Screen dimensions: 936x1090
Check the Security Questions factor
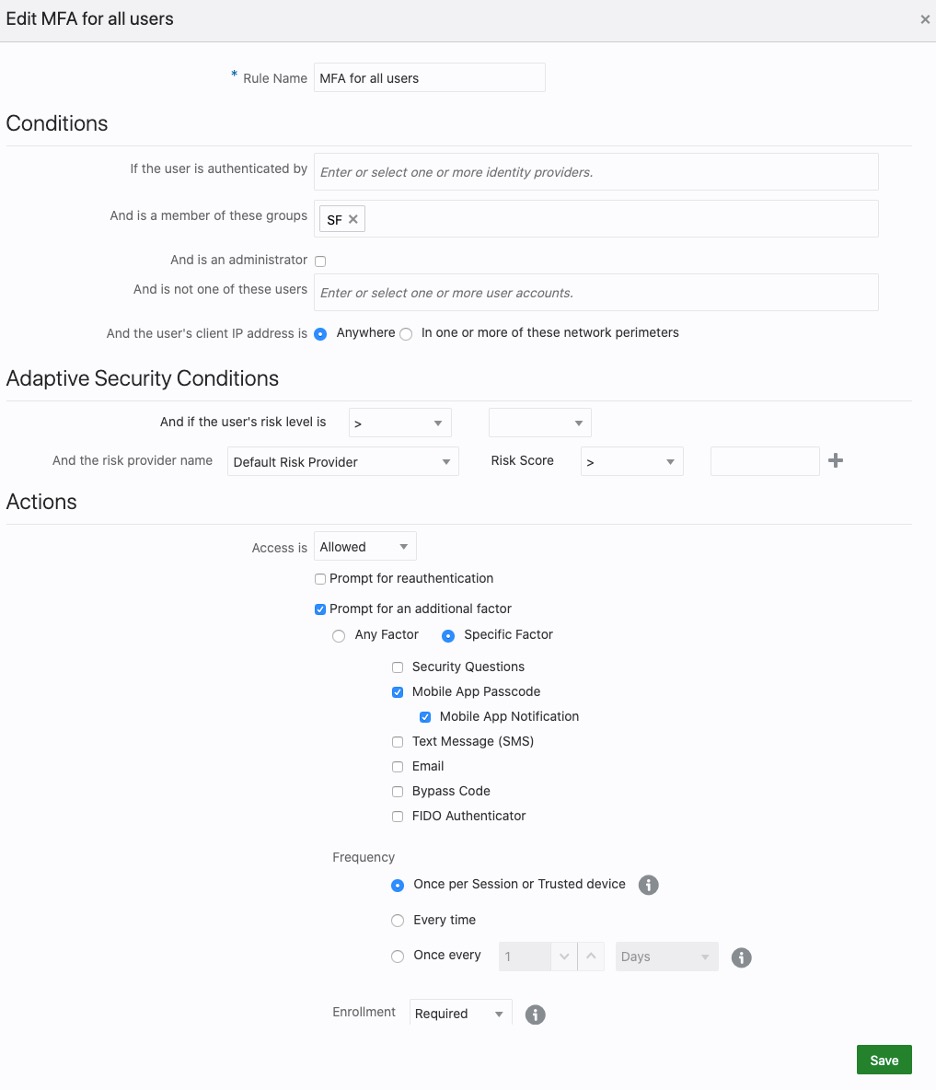point(398,667)
